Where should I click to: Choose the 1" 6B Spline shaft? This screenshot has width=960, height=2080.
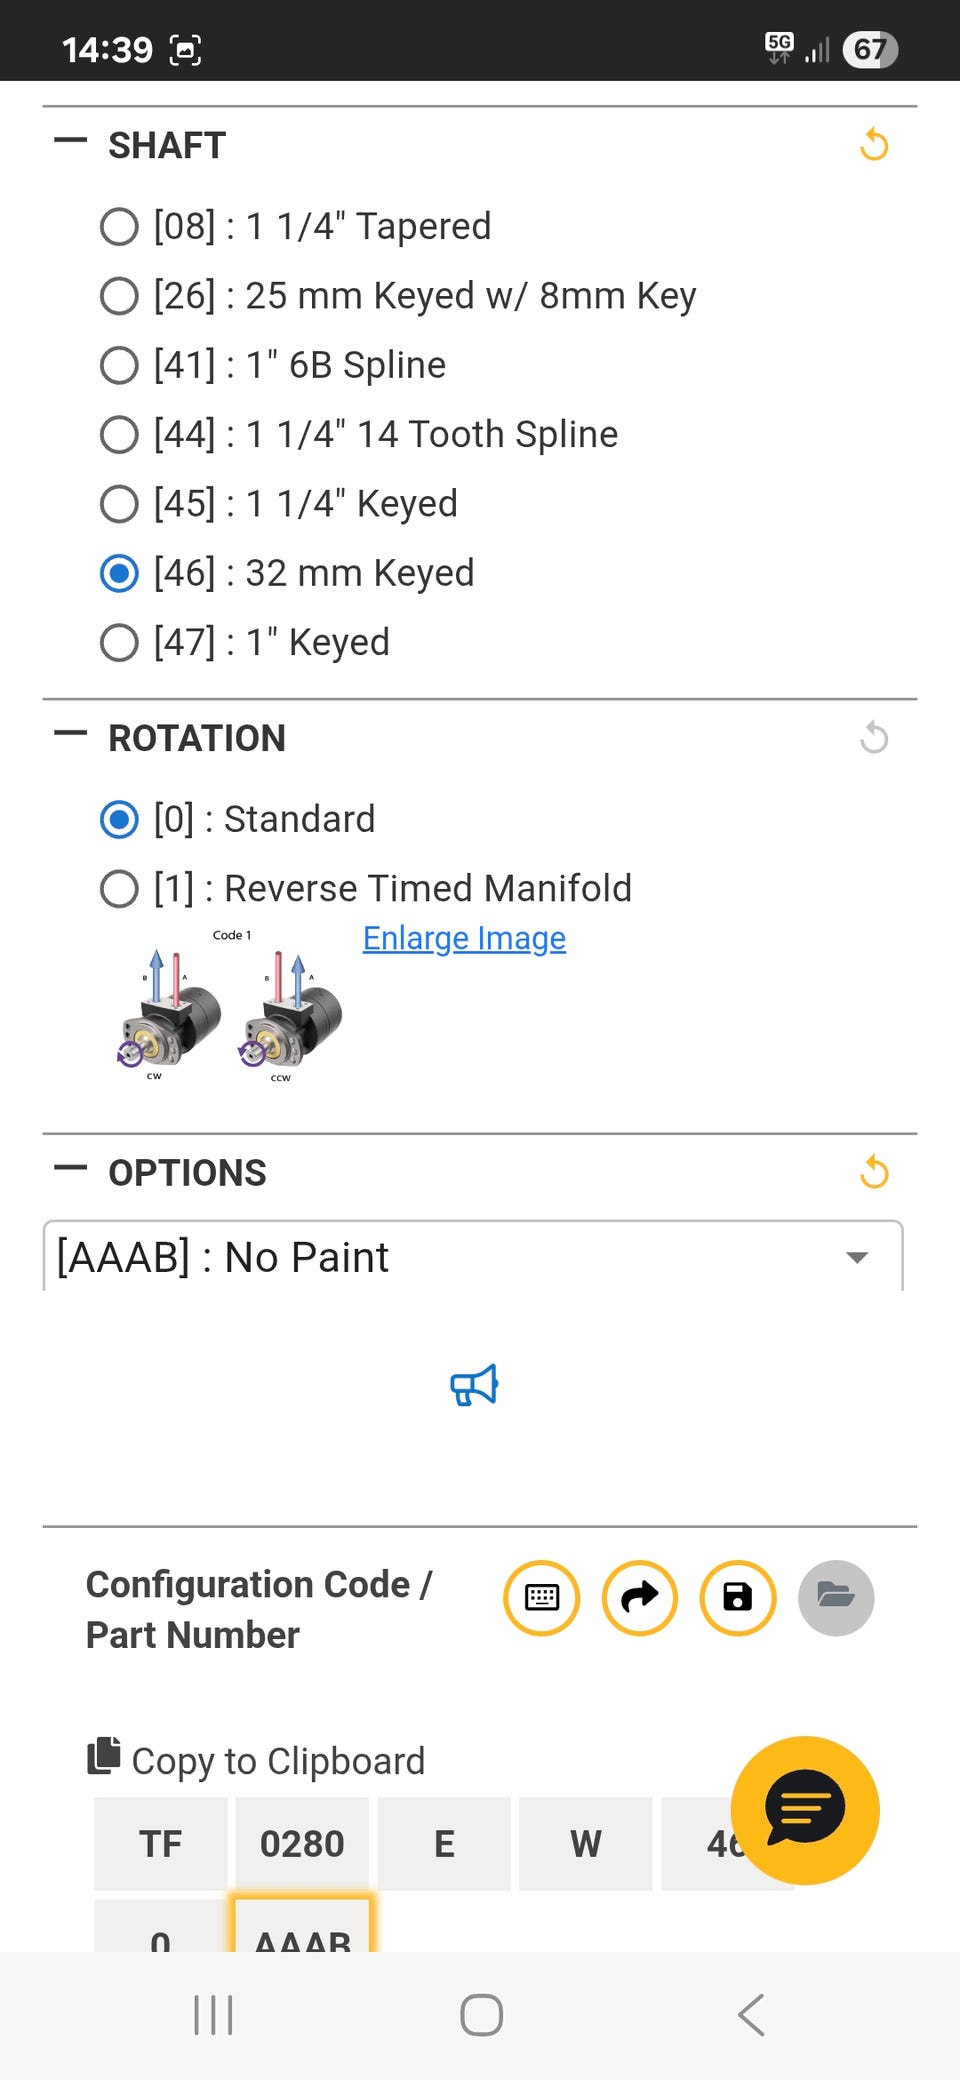[x=119, y=365]
